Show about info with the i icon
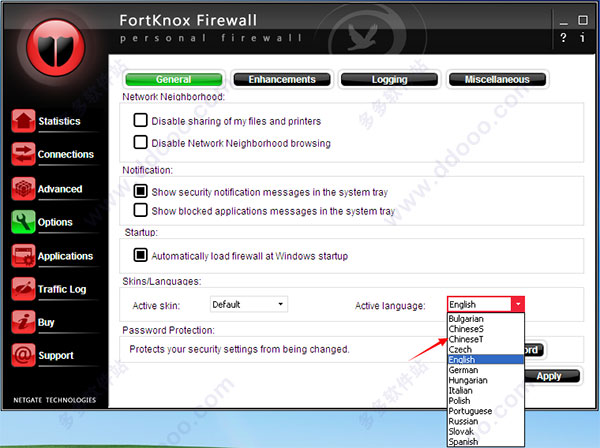This screenshot has width=600, height=448. click(x=582, y=37)
